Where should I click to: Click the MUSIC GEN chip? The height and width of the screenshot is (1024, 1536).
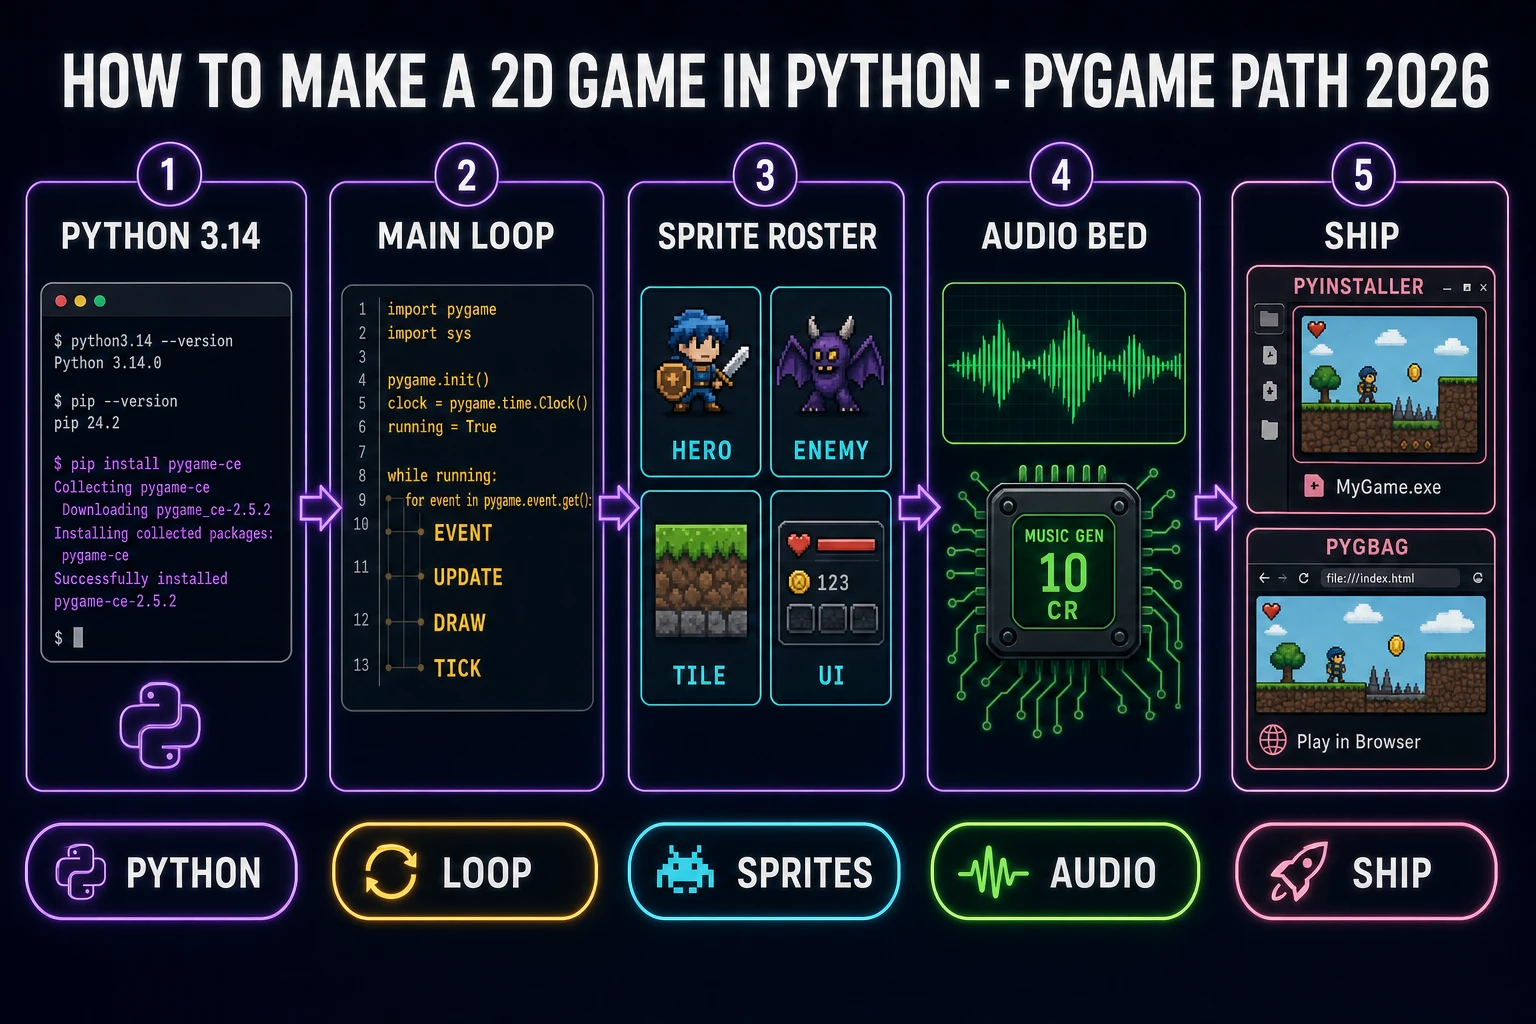pos(1063,571)
